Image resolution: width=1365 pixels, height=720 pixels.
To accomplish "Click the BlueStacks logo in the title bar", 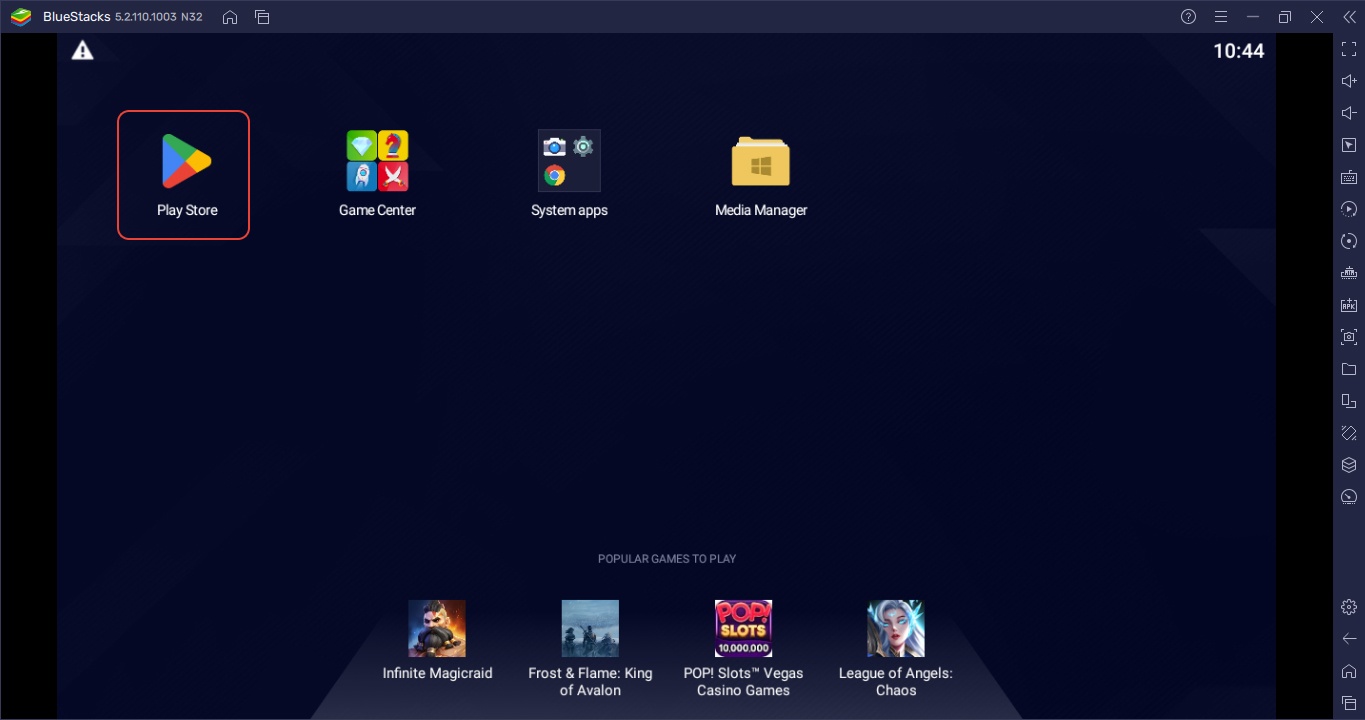I will [x=20, y=17].
